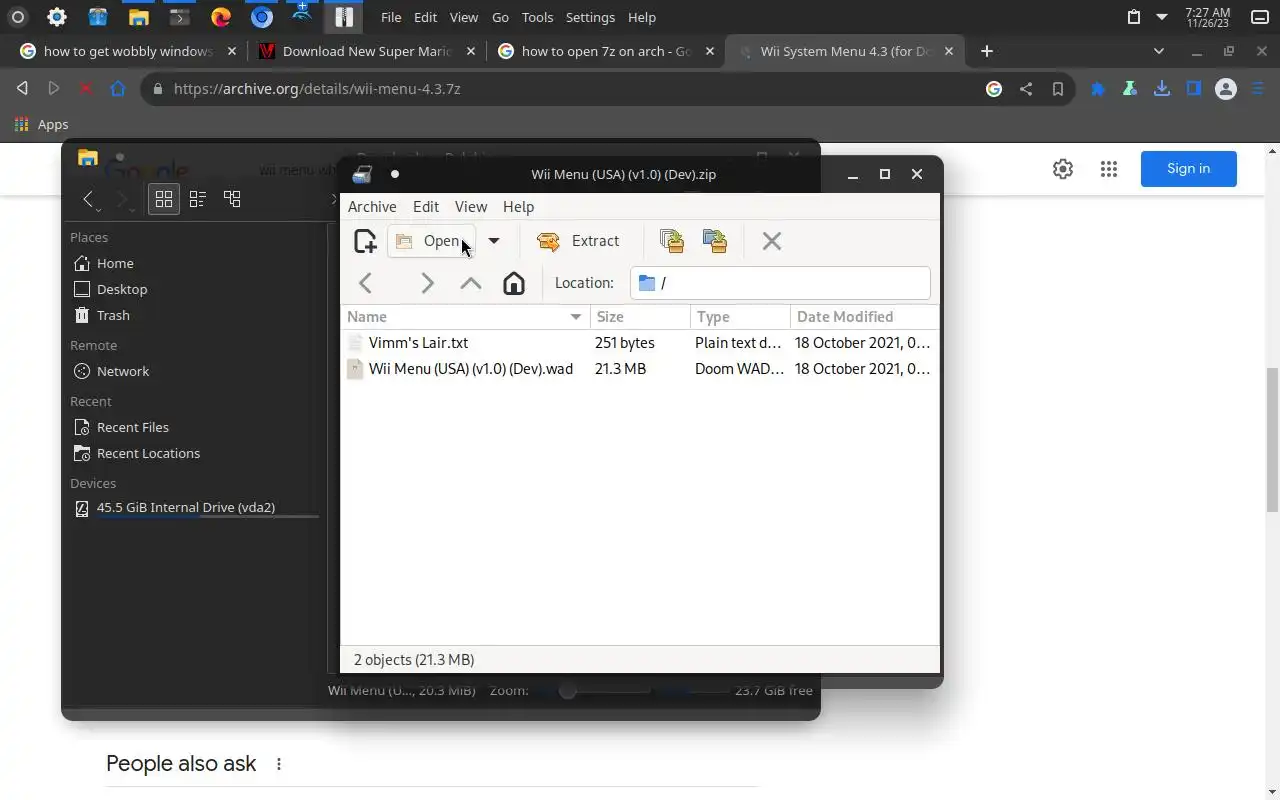Click the red stop loading button
Image resolution: width=1280 pixels, height=800 pixels.
click(86, 89)
